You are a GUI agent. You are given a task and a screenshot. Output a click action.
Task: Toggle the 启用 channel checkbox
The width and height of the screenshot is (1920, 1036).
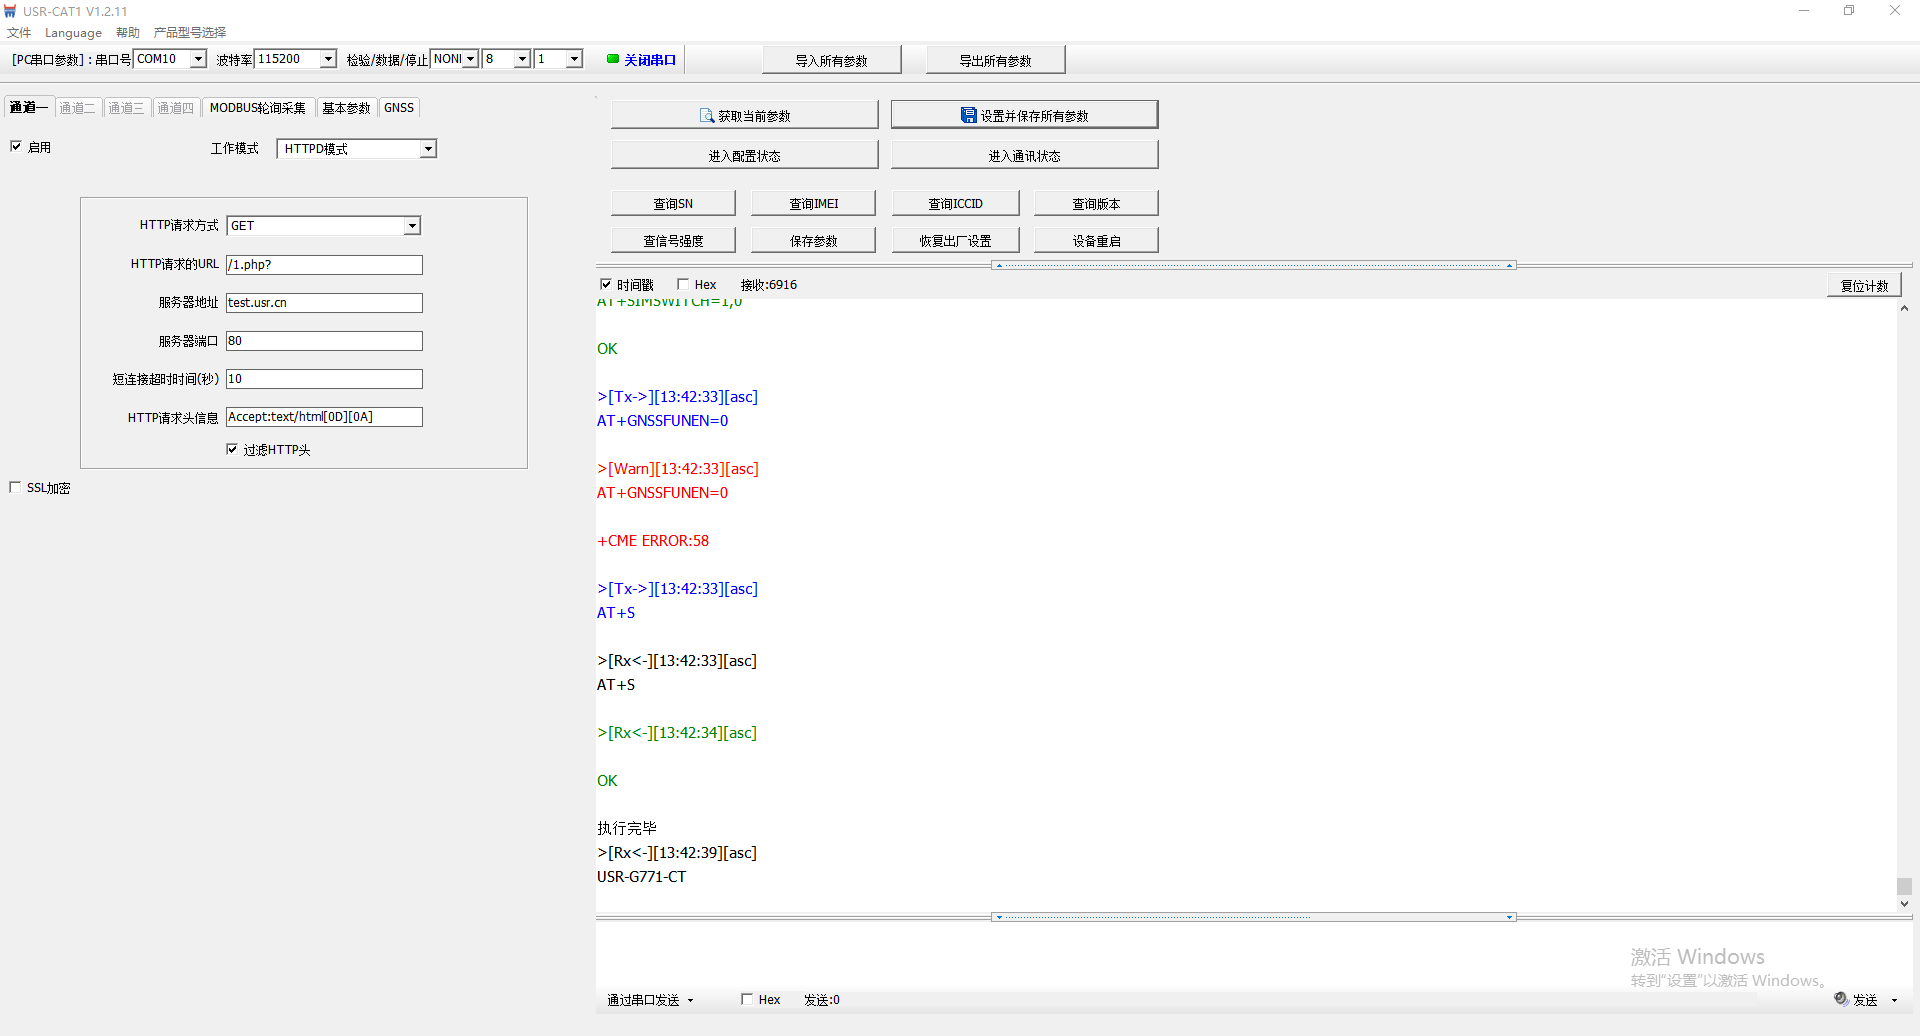[x=16, y=146]
